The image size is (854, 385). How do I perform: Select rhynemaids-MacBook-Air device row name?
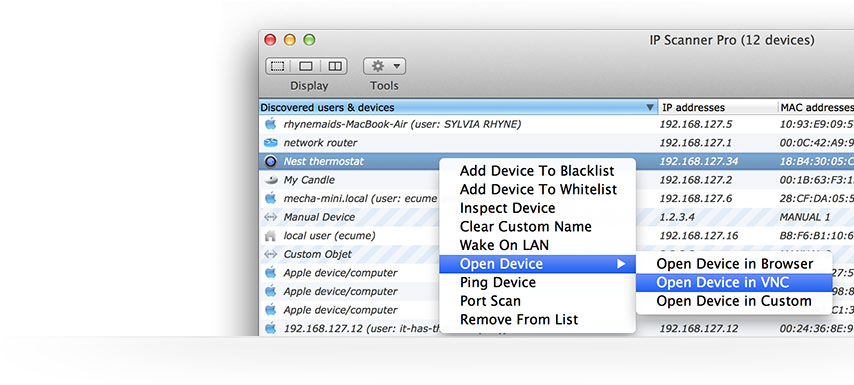[x=402, y=124]
